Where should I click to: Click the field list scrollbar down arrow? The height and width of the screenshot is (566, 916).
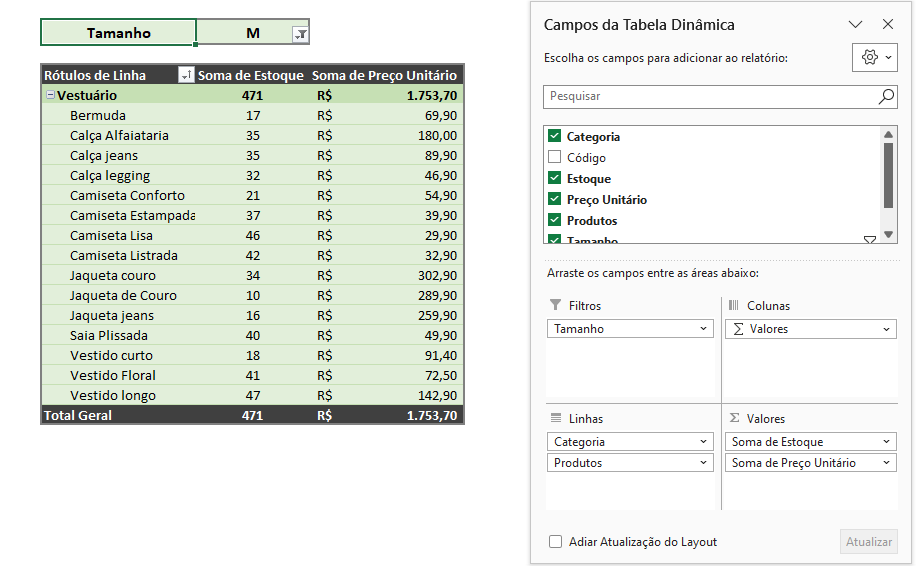[889, 234]
